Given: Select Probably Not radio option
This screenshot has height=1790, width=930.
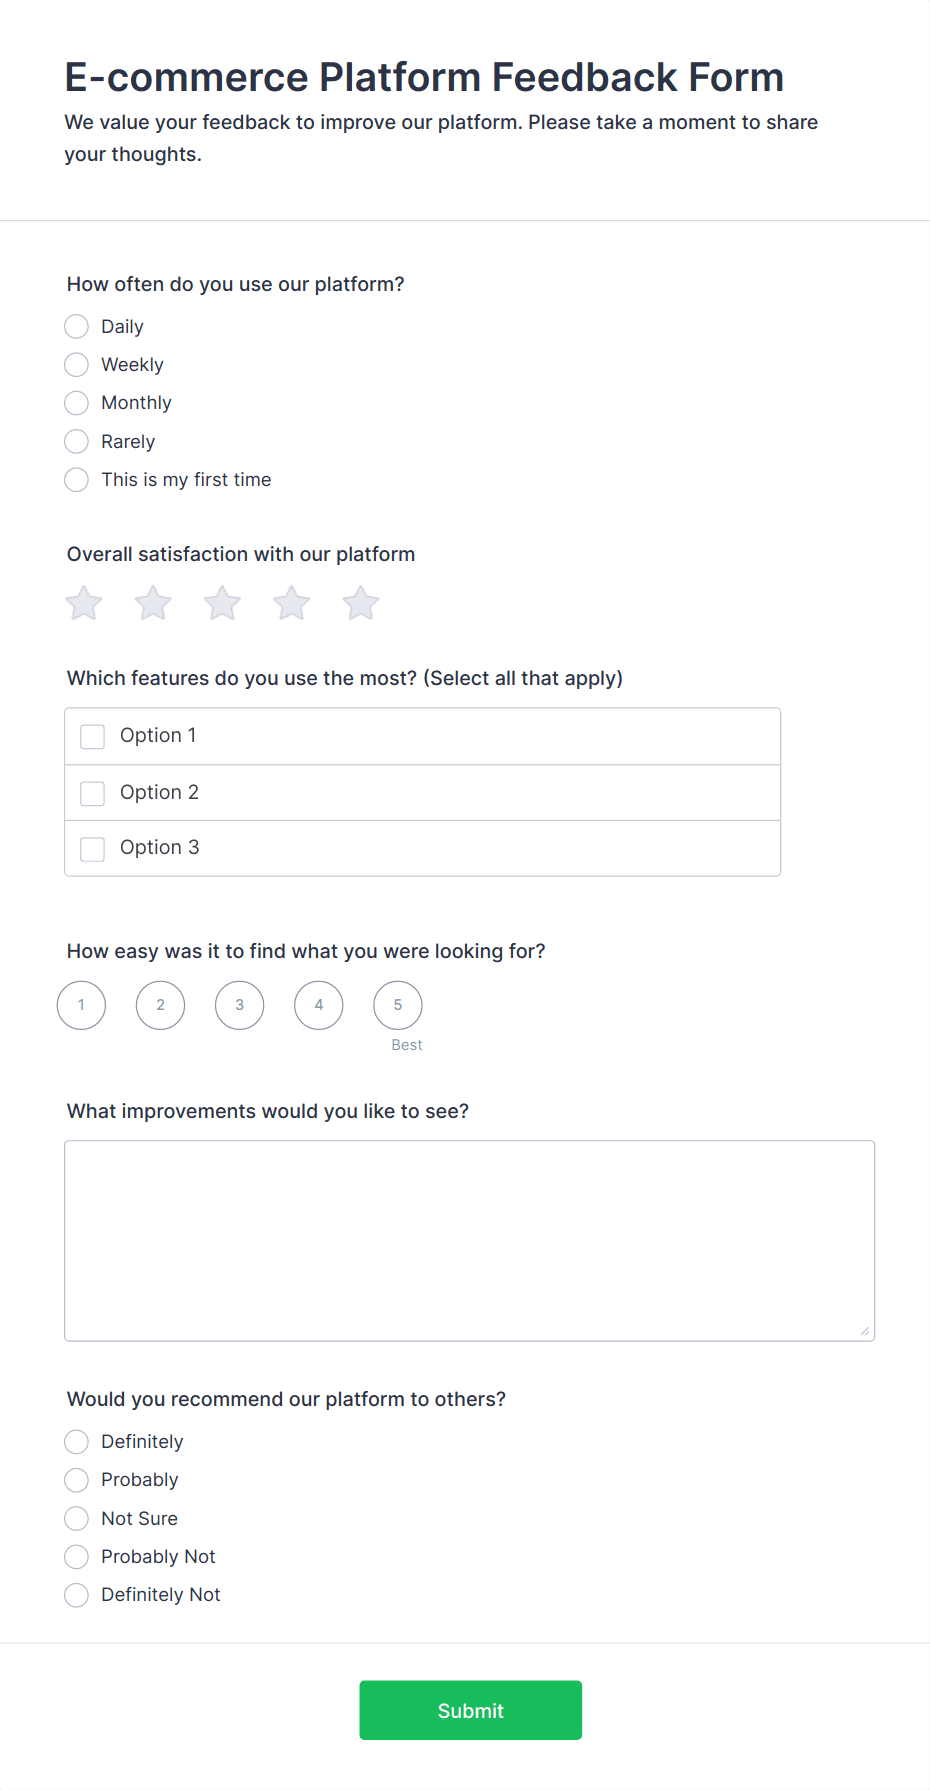Looking at the screenshot, I should [77, 1557].
